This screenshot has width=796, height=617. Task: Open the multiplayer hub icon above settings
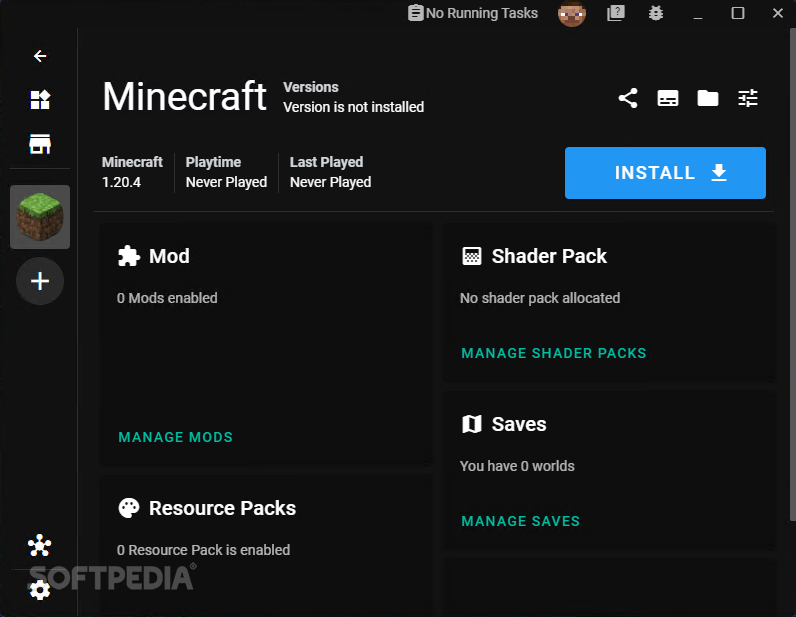click(x=40, y=545)
